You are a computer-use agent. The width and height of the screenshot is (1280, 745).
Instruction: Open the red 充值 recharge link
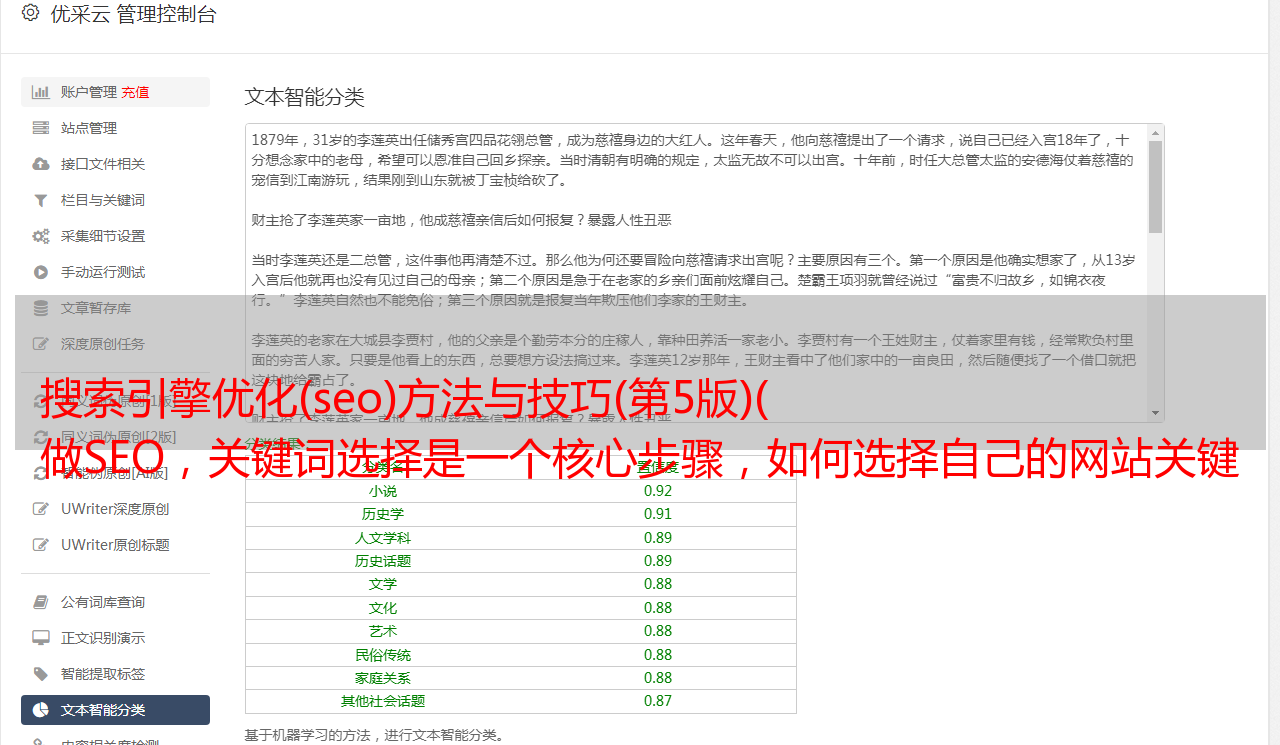pyautogui.click(x=135, y=92)
